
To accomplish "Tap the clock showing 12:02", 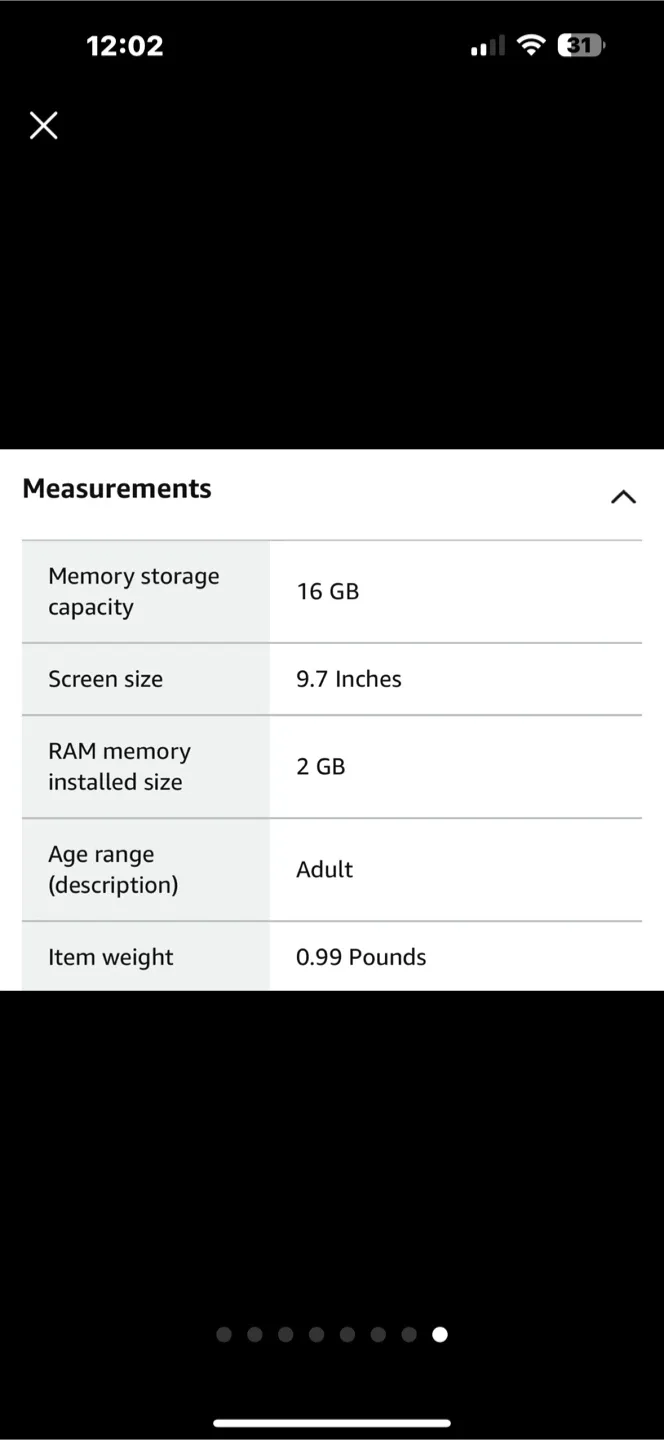I will [124, 45].
